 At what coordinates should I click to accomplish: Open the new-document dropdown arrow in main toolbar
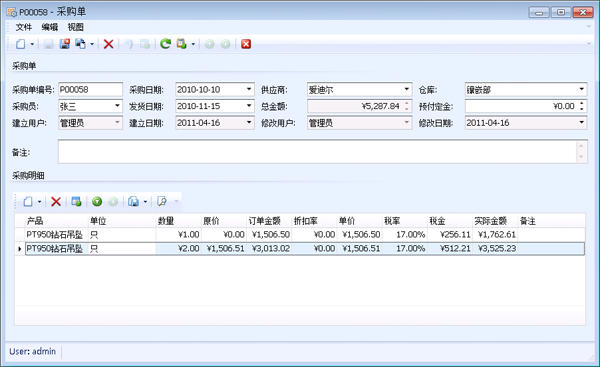[32, 44]
